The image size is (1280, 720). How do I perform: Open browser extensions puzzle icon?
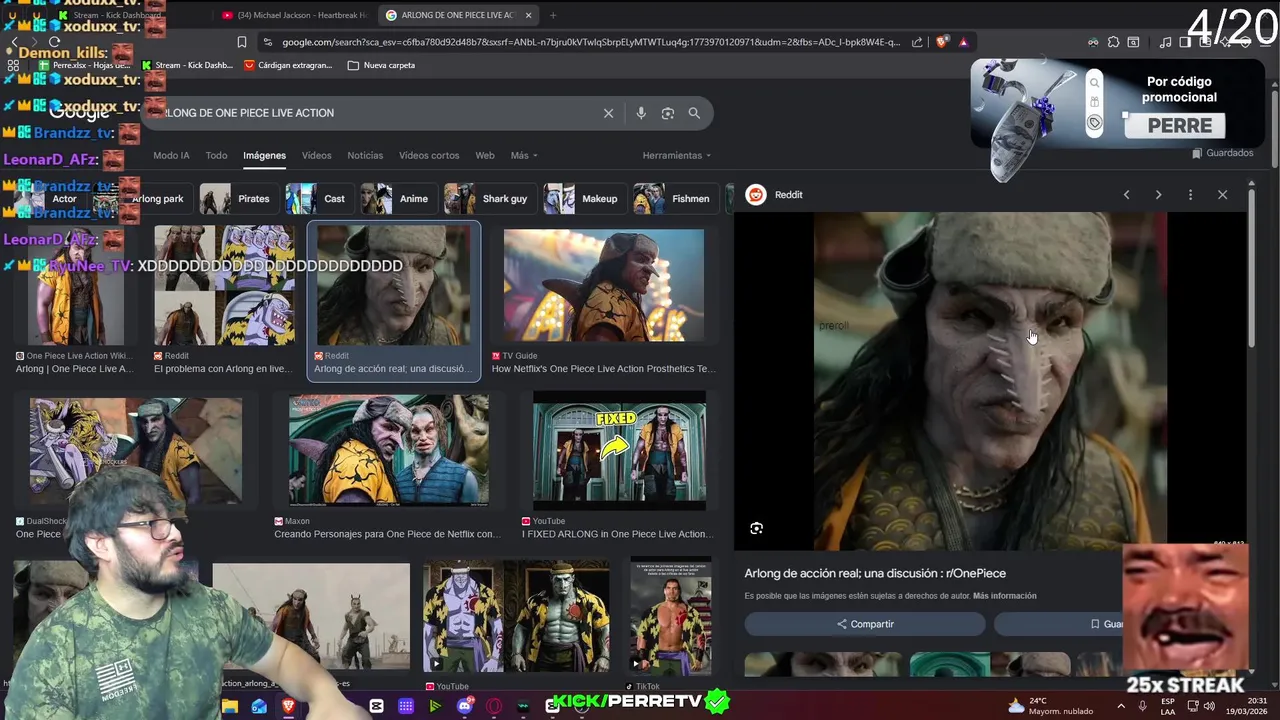[x=1112, y=42]
